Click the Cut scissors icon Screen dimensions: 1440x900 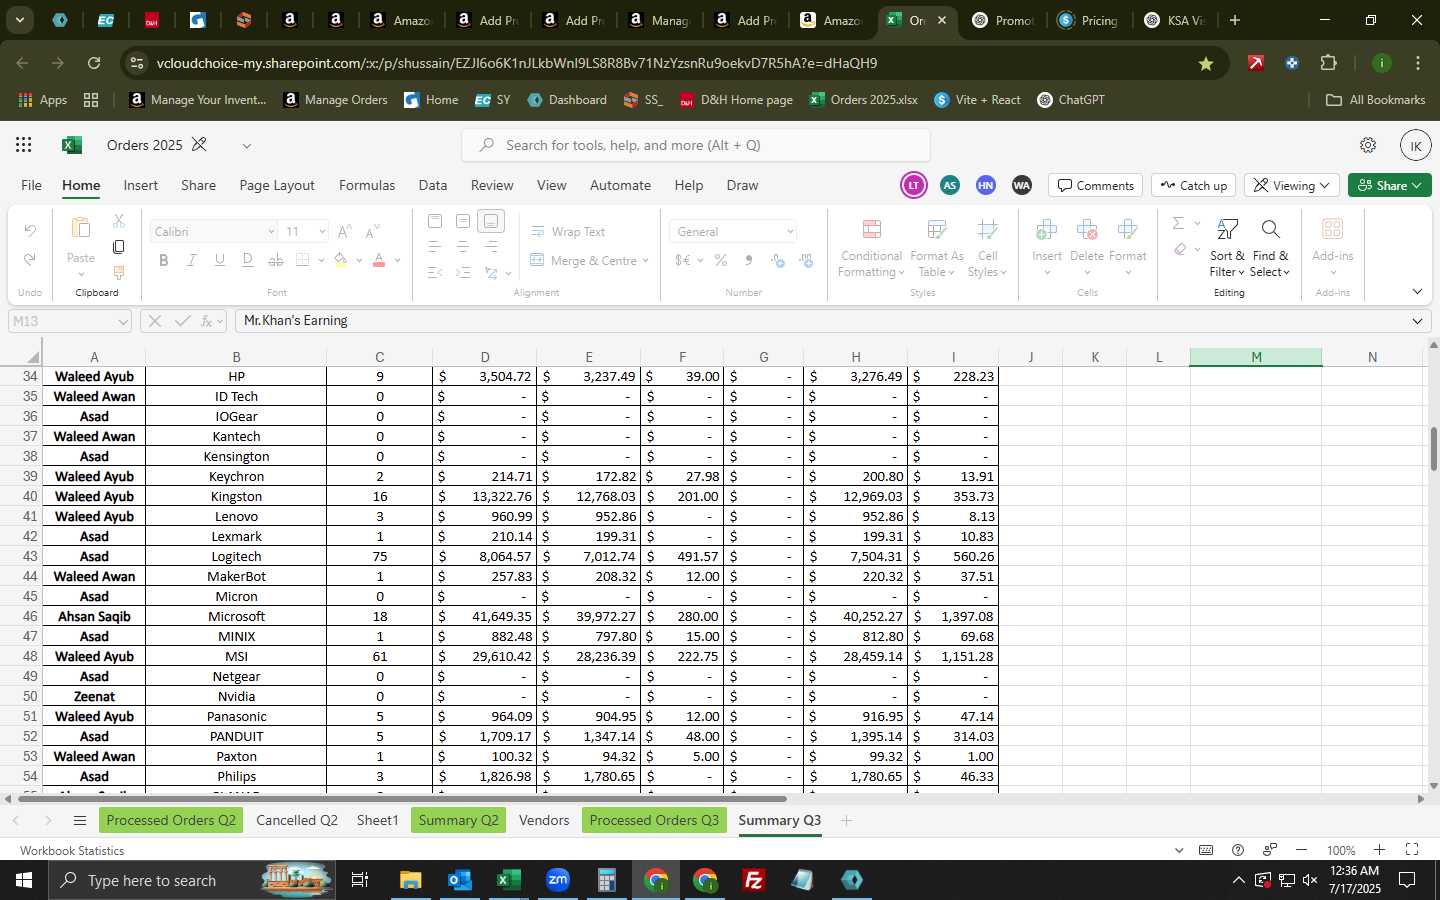[x=119, y=220]
